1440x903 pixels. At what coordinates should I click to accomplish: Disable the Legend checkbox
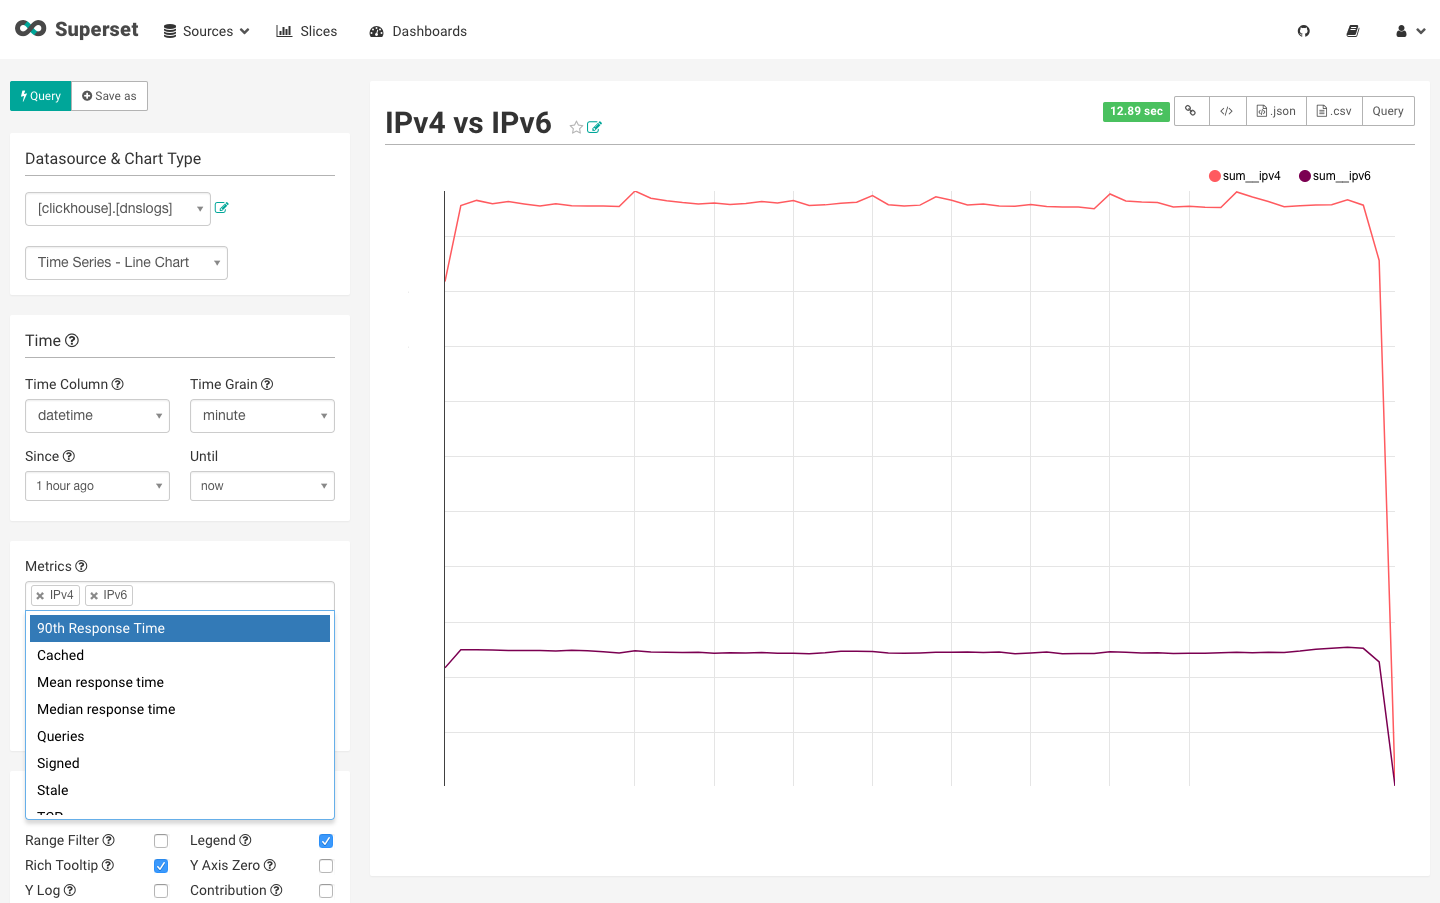(x=326, y=841)
